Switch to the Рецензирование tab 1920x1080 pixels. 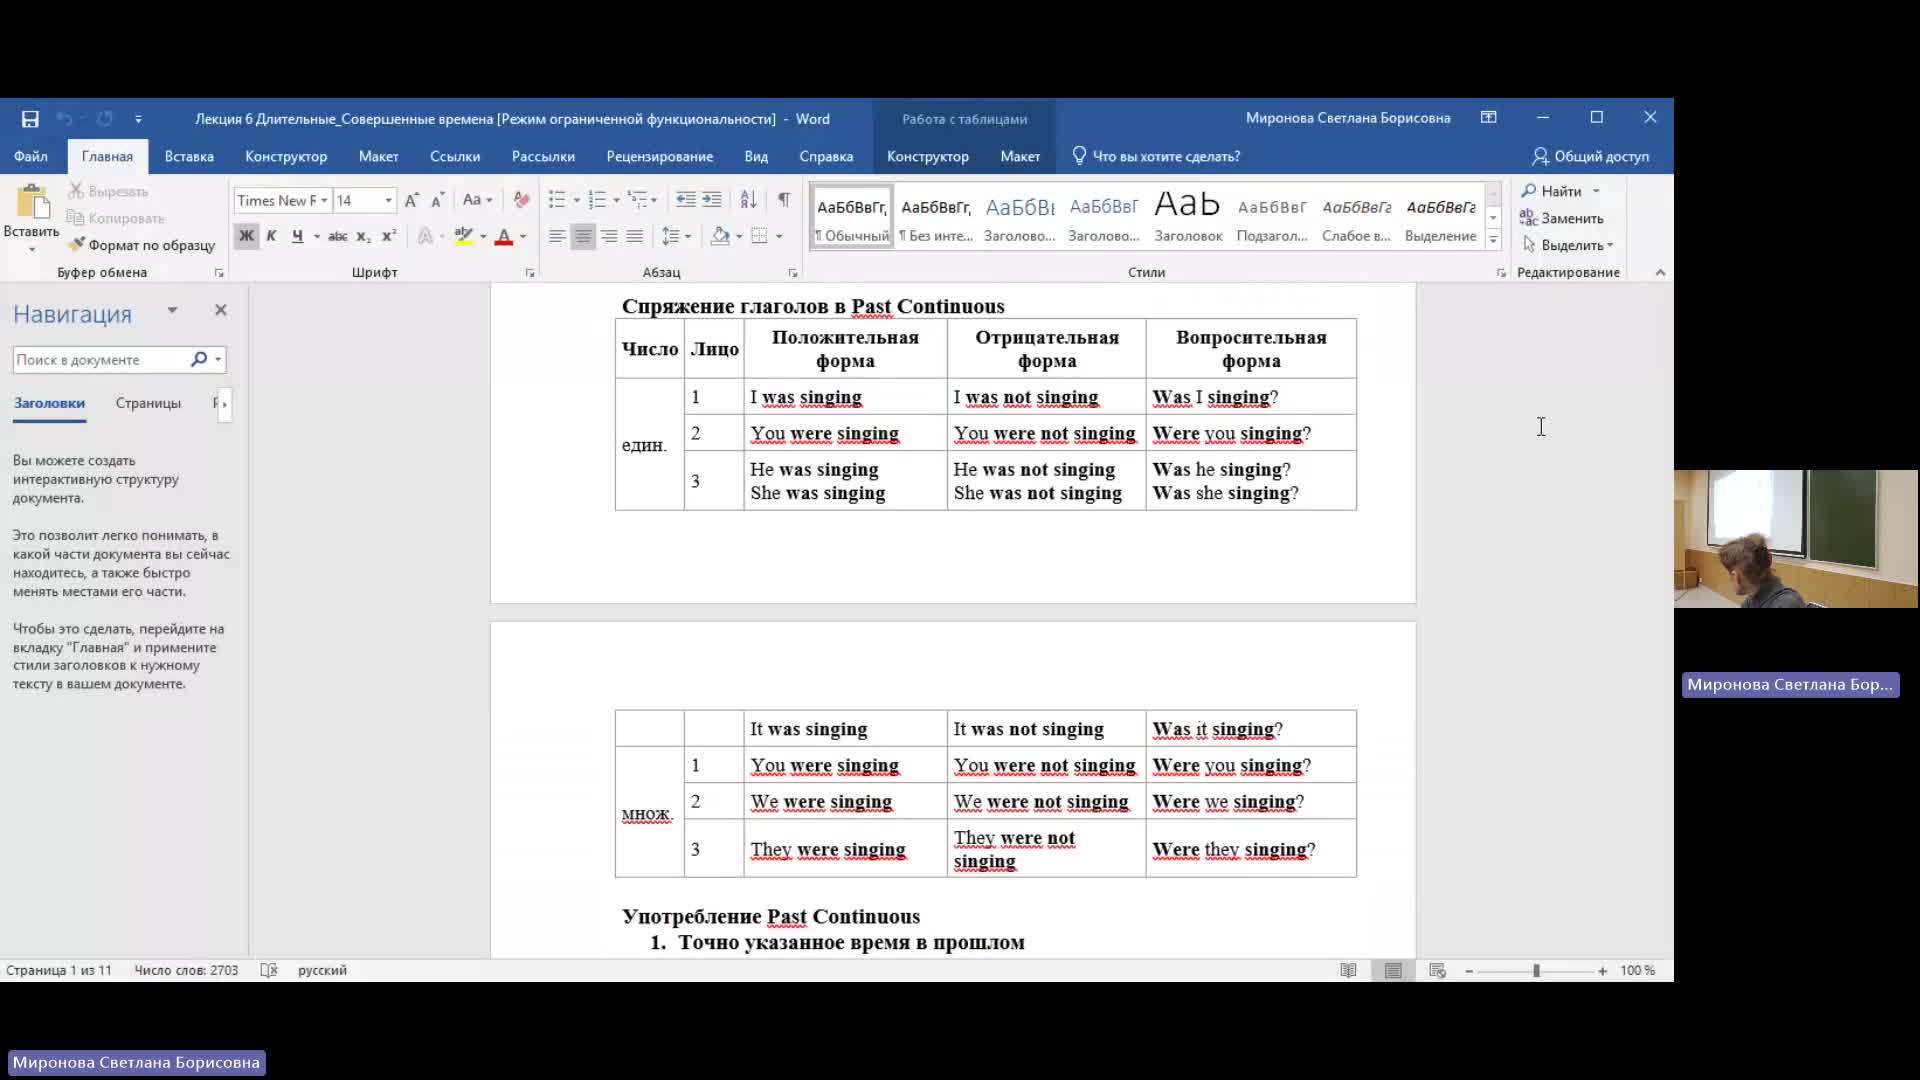[x=660, y=156]
